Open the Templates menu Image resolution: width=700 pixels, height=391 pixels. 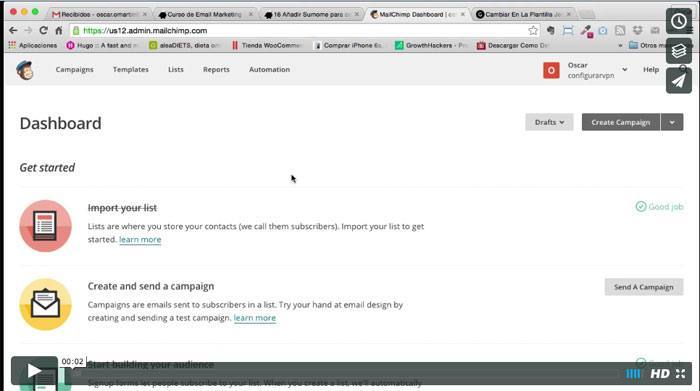(x=131, y=70)
